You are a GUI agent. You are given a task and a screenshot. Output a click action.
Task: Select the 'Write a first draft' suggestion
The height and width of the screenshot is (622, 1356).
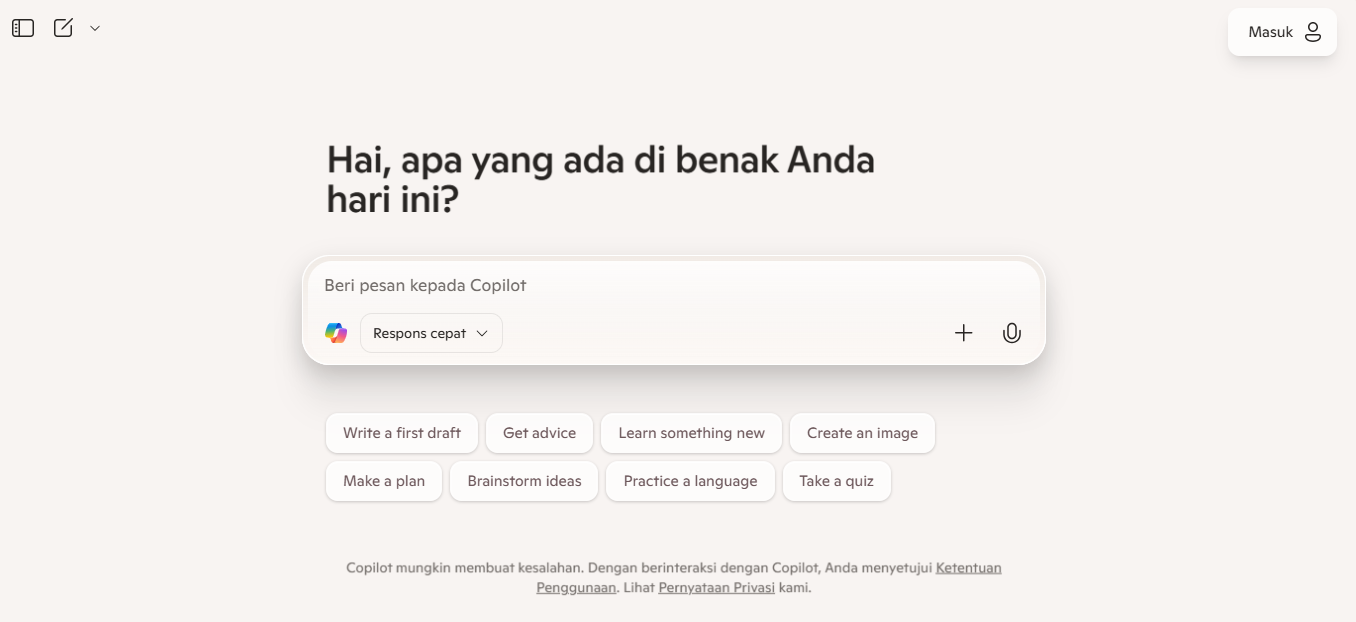click(x=402, y=433)
